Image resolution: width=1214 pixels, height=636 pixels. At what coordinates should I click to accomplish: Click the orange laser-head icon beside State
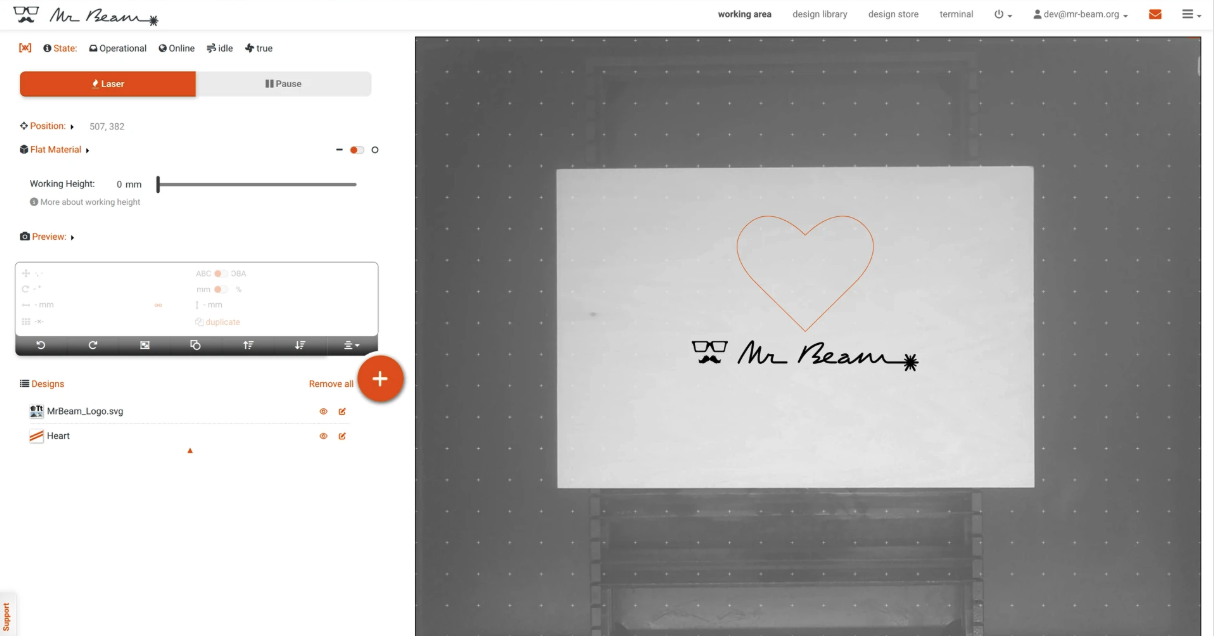tap(25, 48)
